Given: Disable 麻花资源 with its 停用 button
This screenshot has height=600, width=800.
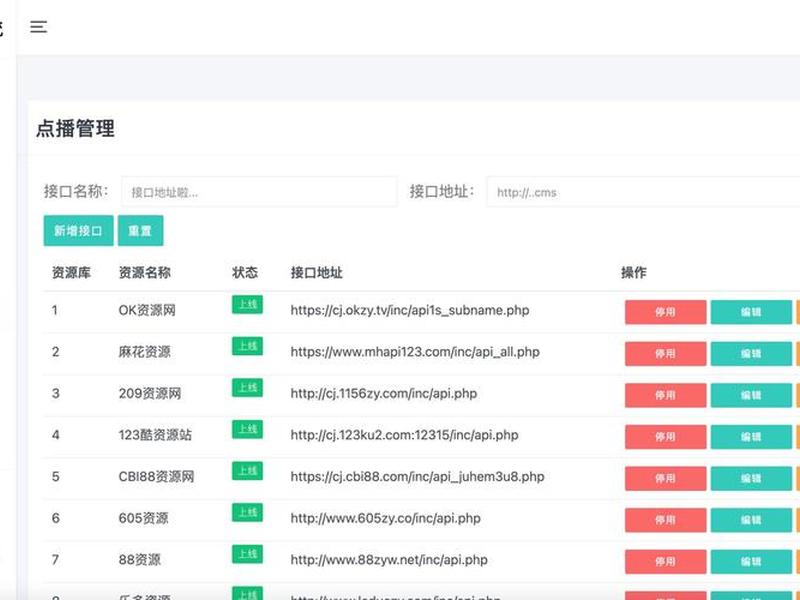Looking at the screenshot, I should tap(665, 354).
